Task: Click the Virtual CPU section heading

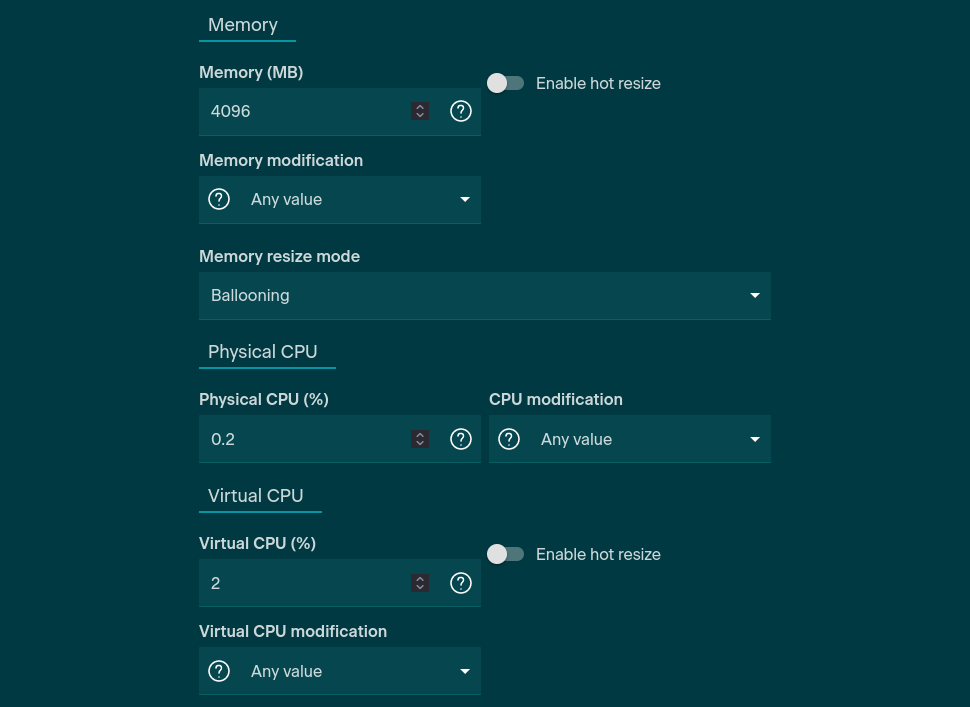Action: click(x=255, y=496)
